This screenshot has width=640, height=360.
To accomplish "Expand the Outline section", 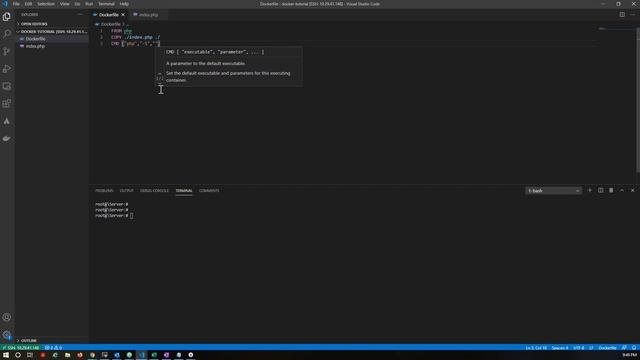I will 29,340.
